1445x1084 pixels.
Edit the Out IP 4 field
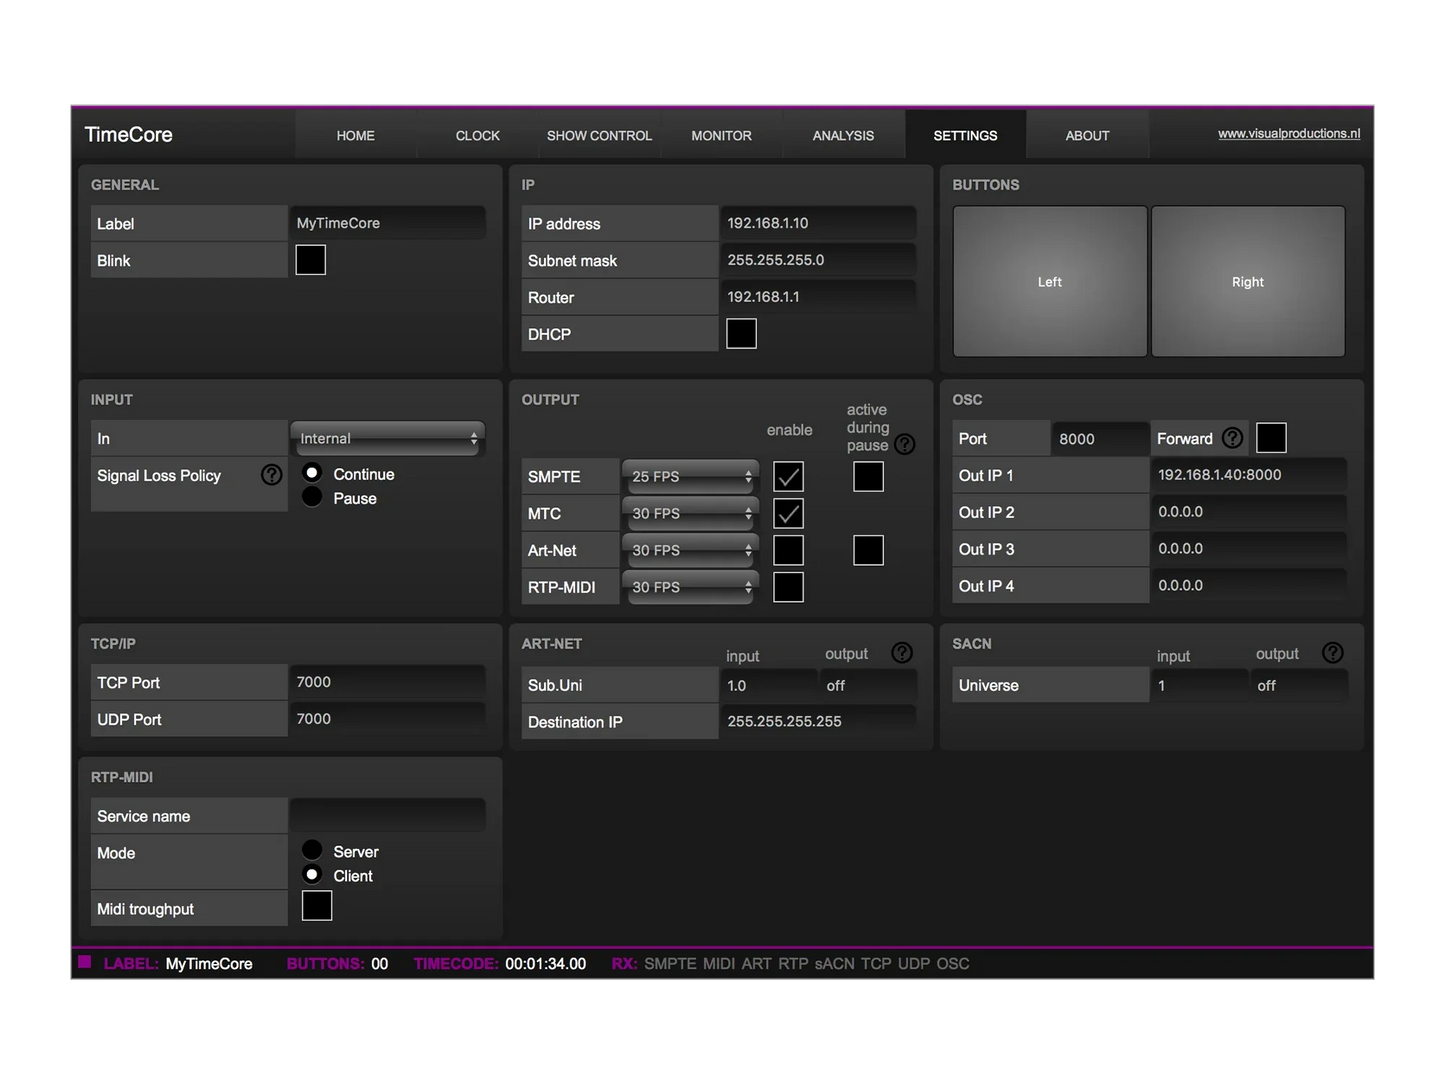(1249, 586)
